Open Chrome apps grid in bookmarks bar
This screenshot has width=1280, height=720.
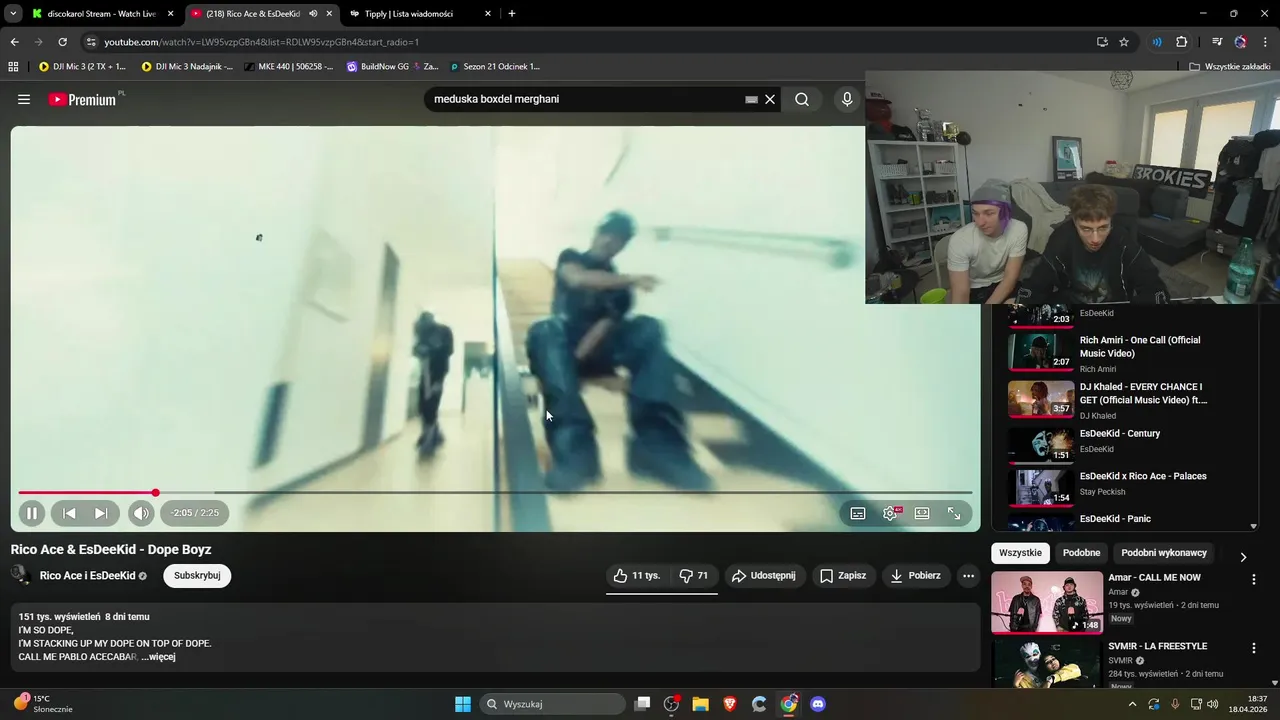tap(13, 67)
